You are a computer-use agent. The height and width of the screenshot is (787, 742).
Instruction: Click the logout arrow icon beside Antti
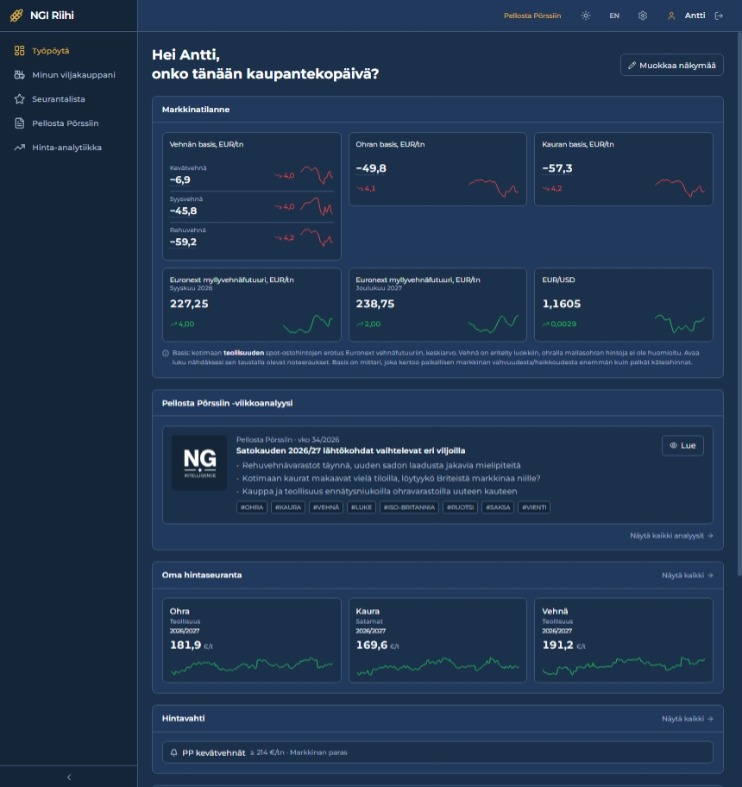point(719,16)
